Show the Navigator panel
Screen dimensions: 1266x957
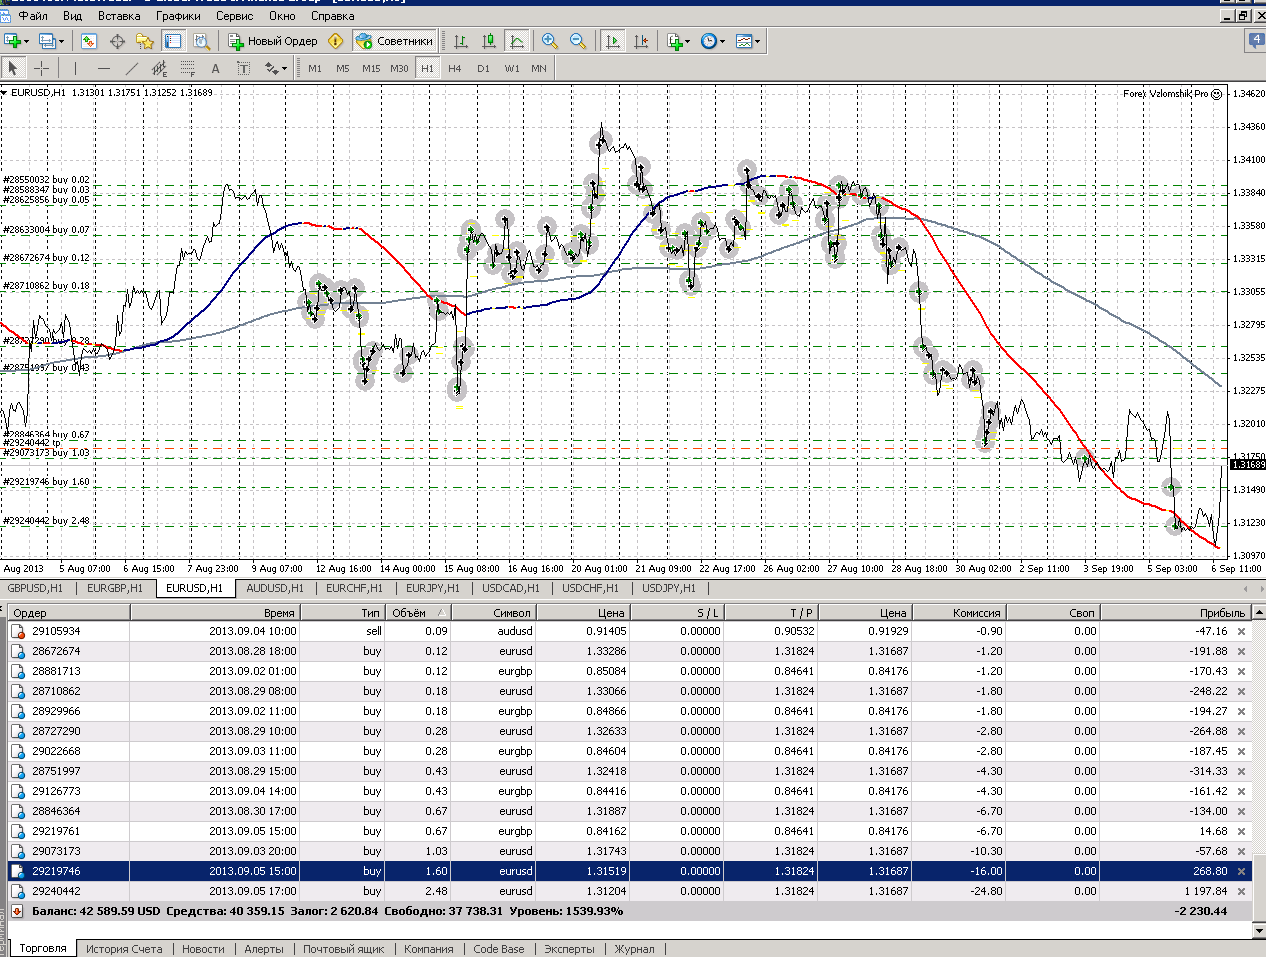coord(145,41)
